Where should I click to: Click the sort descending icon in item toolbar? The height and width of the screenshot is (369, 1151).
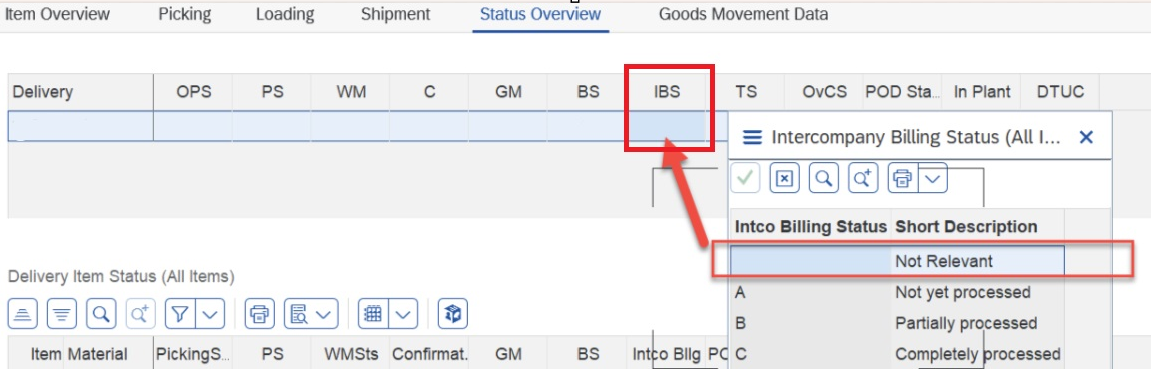coord(62,314)
